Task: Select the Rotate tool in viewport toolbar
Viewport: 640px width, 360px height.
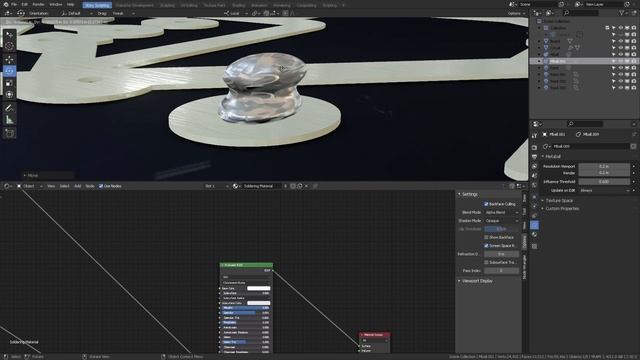Action: tap(9, 71)
